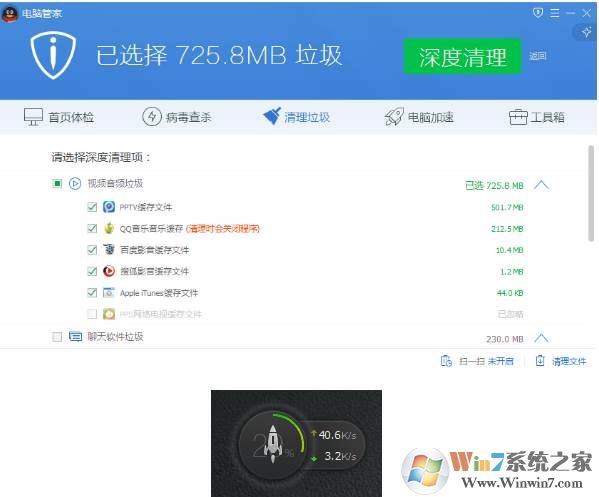Image resolution: width=599 pixels, height=497 pixels.
Task: Switch to the 病毒查杀 tab
Action: (x=176, y=117)
